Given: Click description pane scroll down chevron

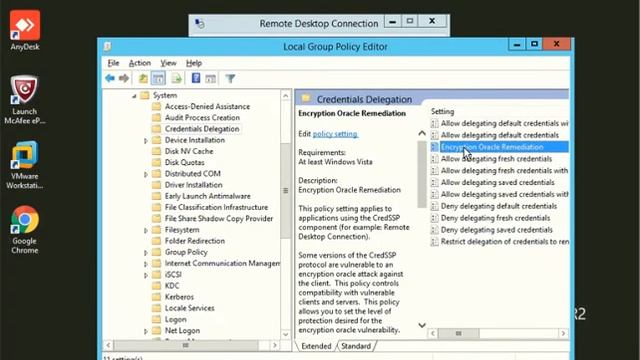Looking at the screenshot, I should point(422,325).
